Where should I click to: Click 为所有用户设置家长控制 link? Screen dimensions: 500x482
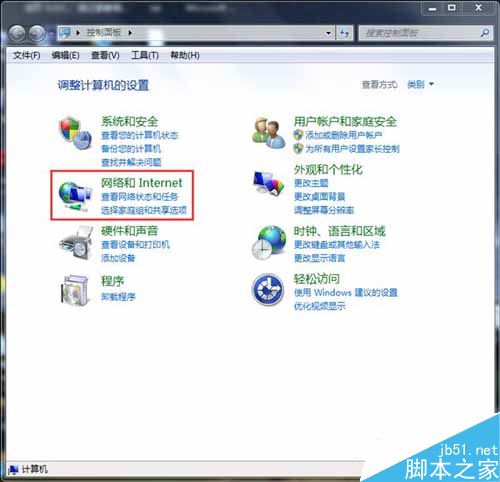coord(352,149)
